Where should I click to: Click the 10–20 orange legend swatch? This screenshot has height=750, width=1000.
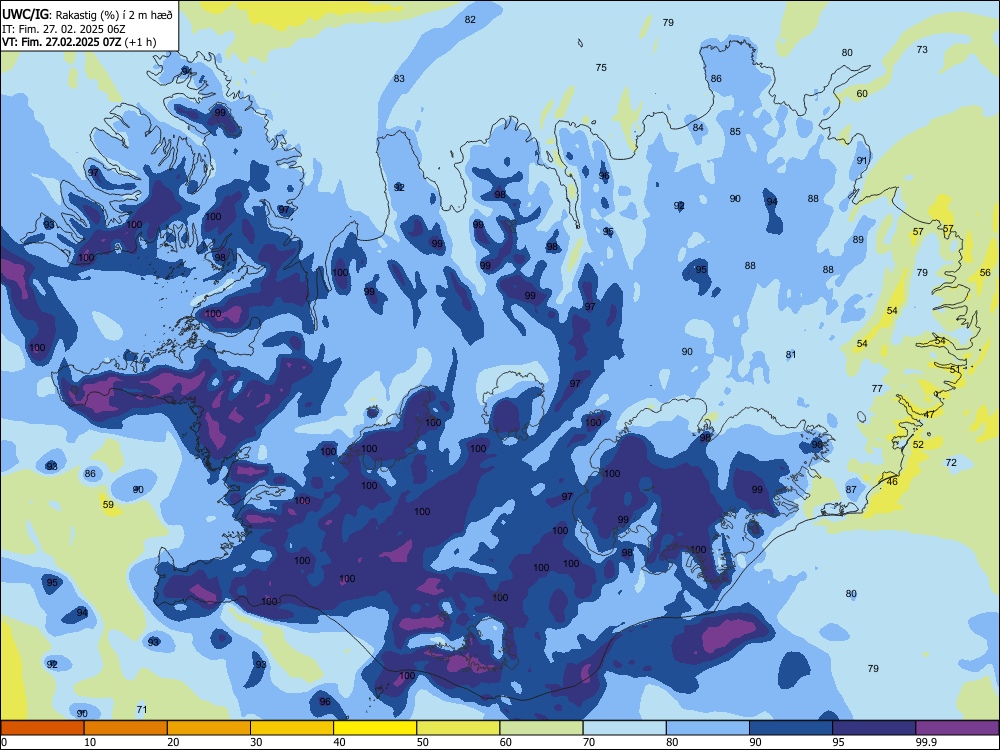pyautogui.click(x=126, y=728)
